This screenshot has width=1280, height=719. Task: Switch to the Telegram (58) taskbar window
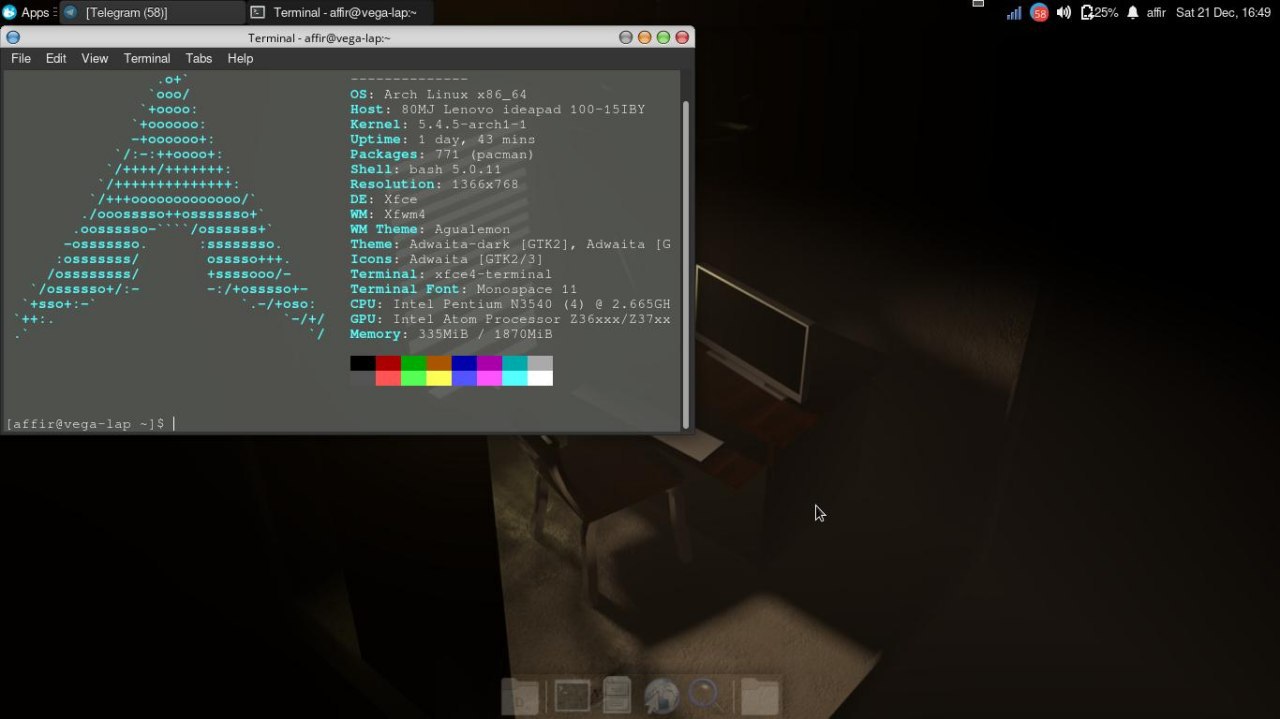click(x=152, y=12)
